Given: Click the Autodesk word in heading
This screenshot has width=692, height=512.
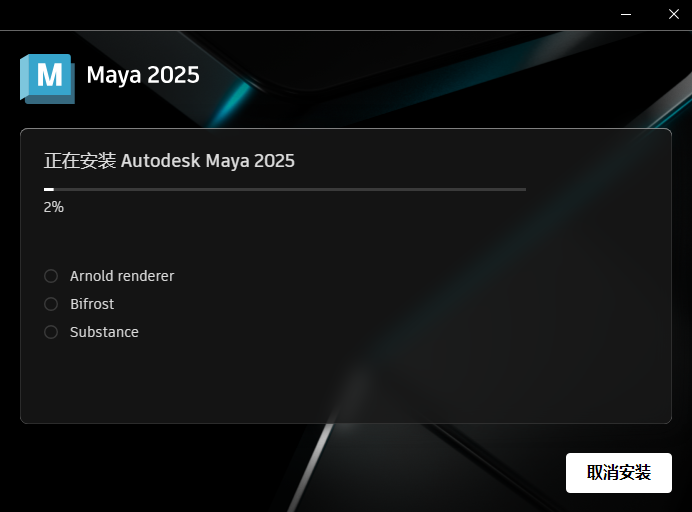Looking at the screenshot, I should pos(160,161).
